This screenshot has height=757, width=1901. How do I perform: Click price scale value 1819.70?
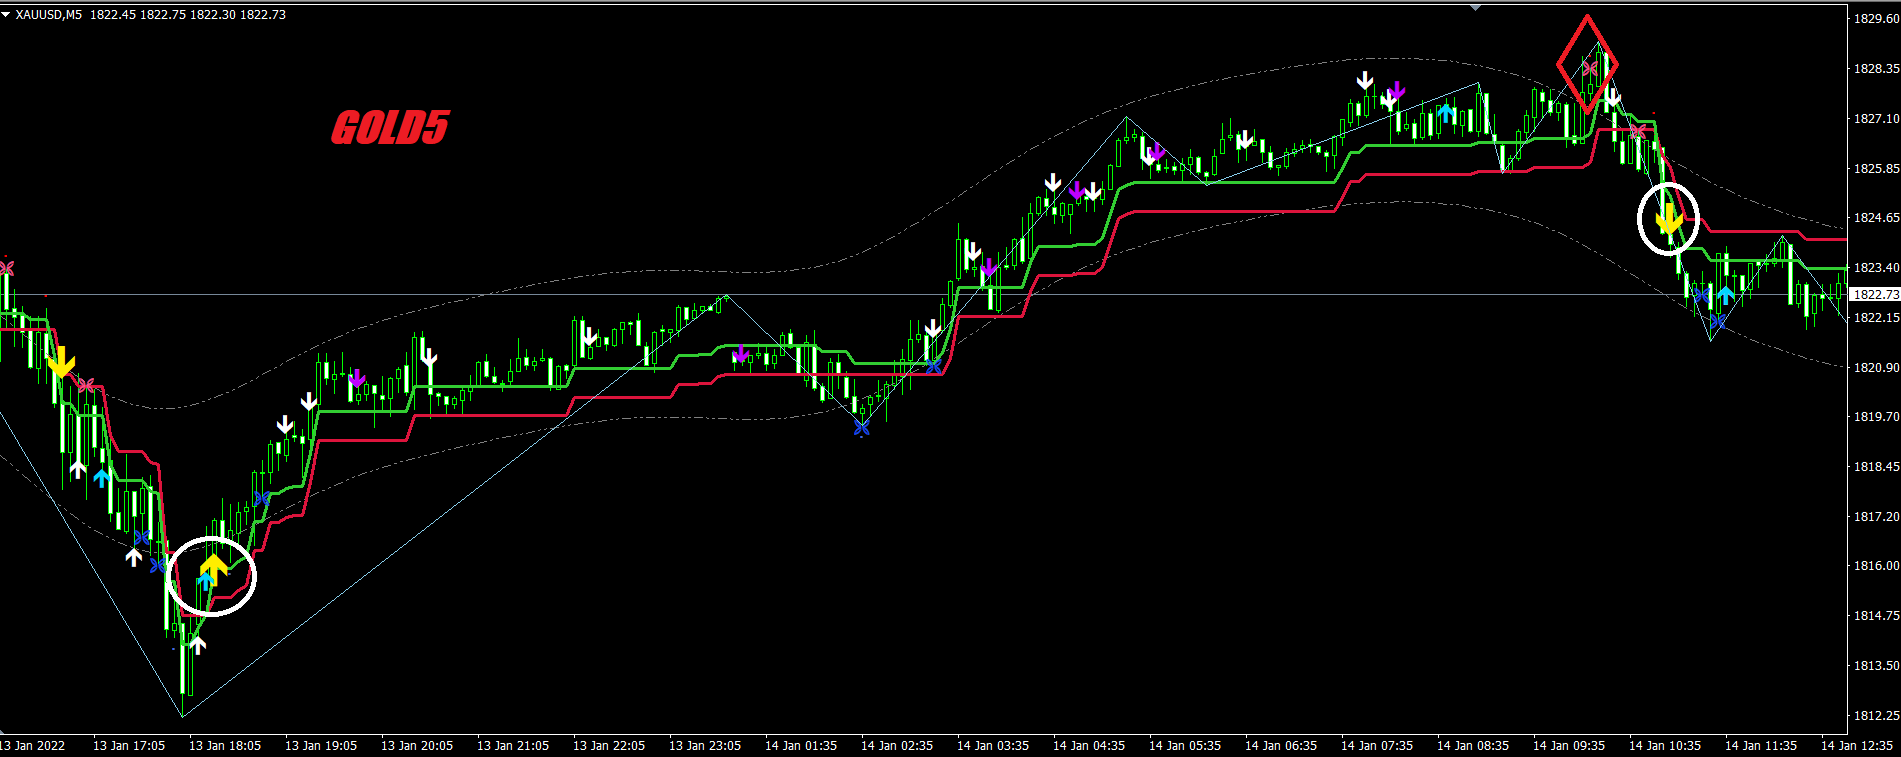tap(1877, 417)
